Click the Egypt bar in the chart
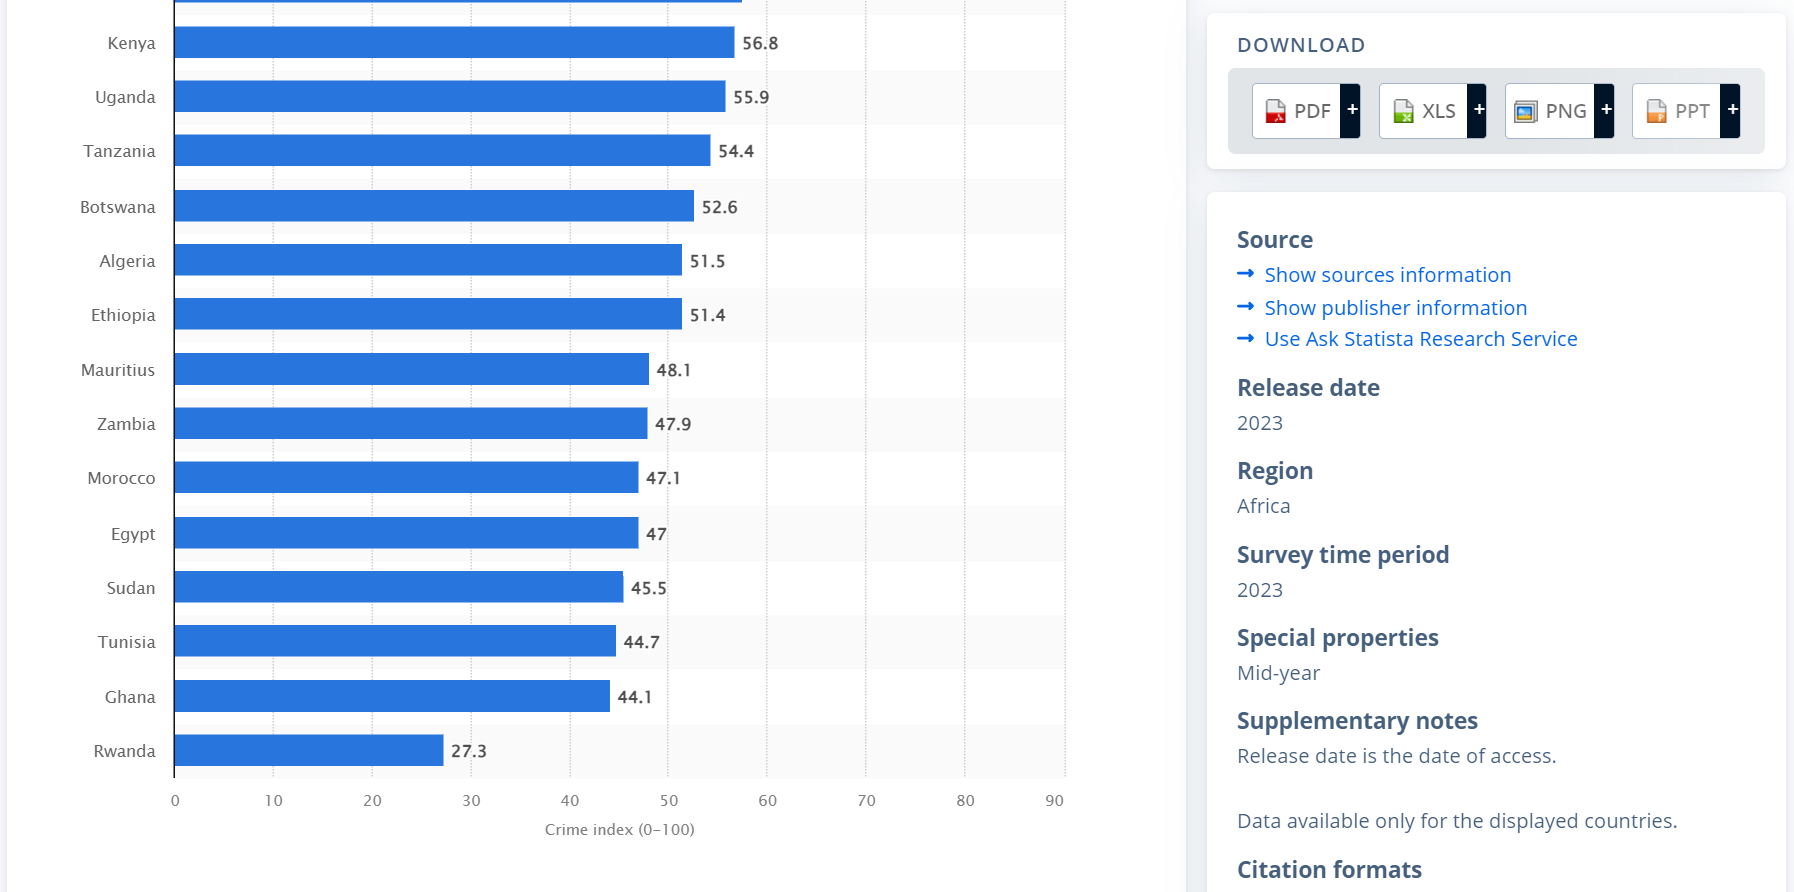 [406, 533]
